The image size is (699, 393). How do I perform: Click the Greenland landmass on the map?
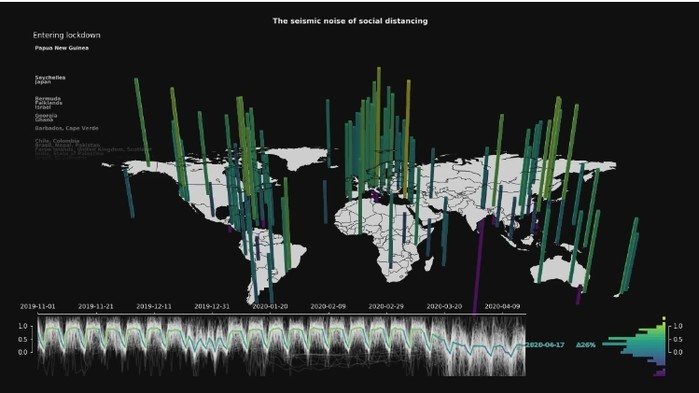[296, 158]
